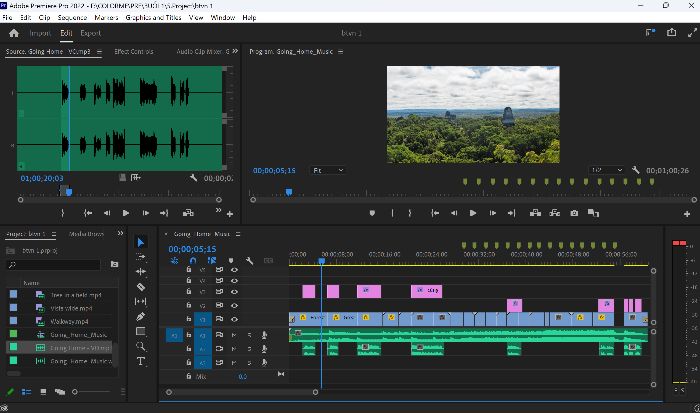Open Source monitor settings wrench
The width and height of the screenshot is (700, 413).
[193, 178]
